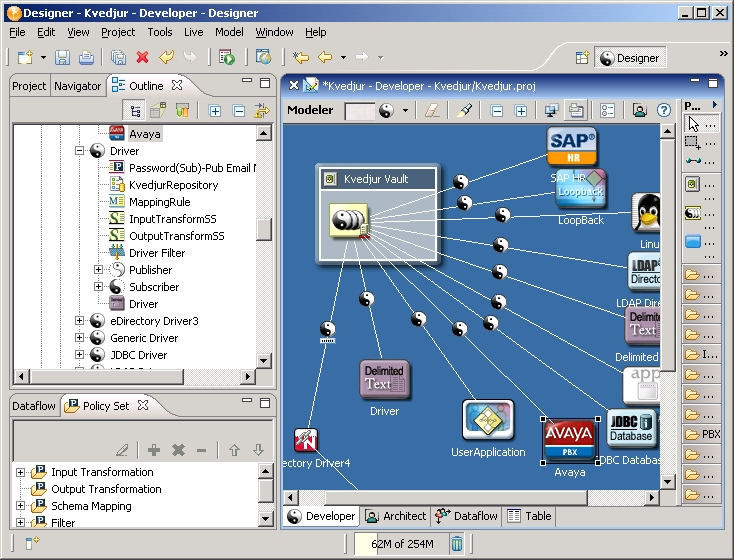
Task: Select the LoopBack driver icon
Action: tap(580, 189)
